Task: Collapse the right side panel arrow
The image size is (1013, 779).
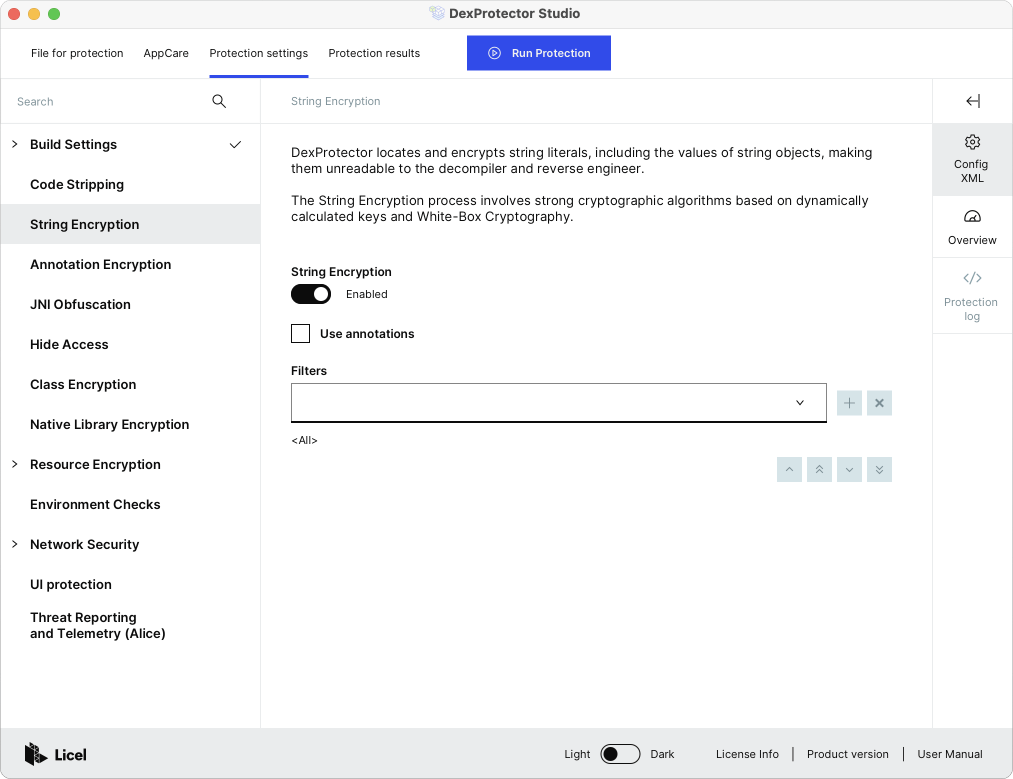Action: click(x=973, y=101)
